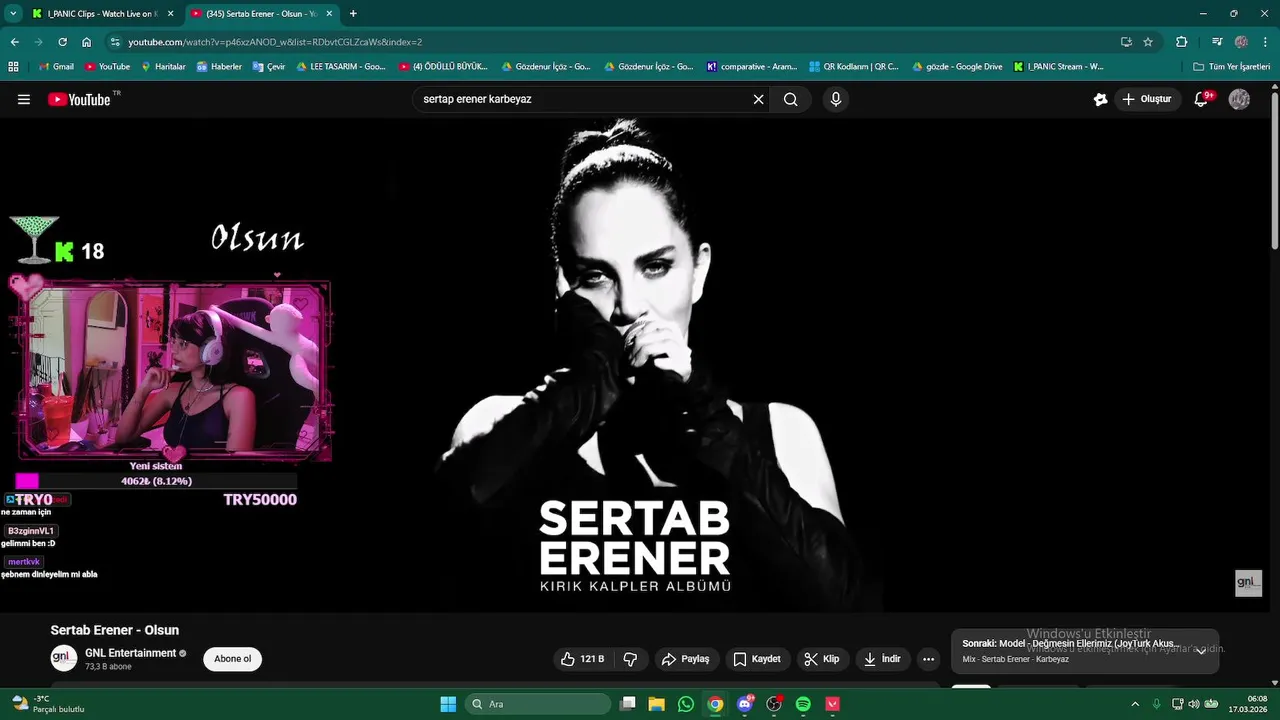Open taskbar weather widget
This screenshot has height=720, width=1280.
coord(48,704)
